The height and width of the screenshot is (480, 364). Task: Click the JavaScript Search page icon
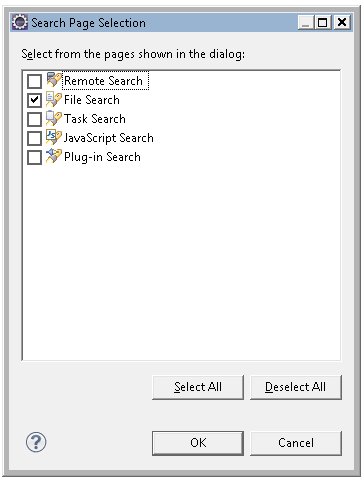[54, 137]
